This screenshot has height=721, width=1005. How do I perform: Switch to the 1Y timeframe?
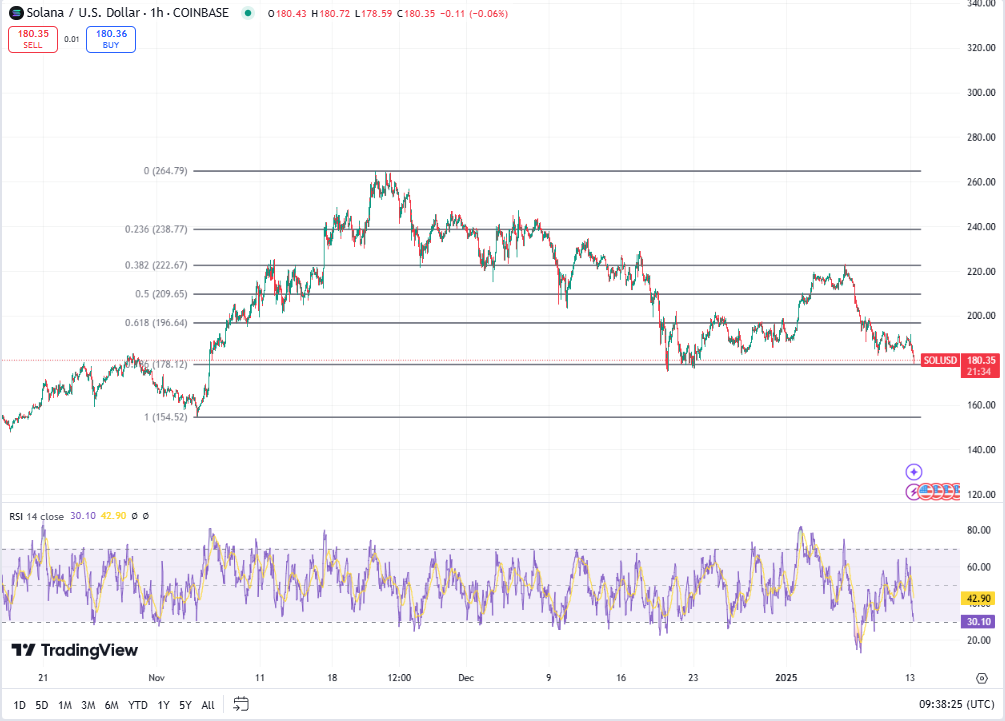pos(162,705)
